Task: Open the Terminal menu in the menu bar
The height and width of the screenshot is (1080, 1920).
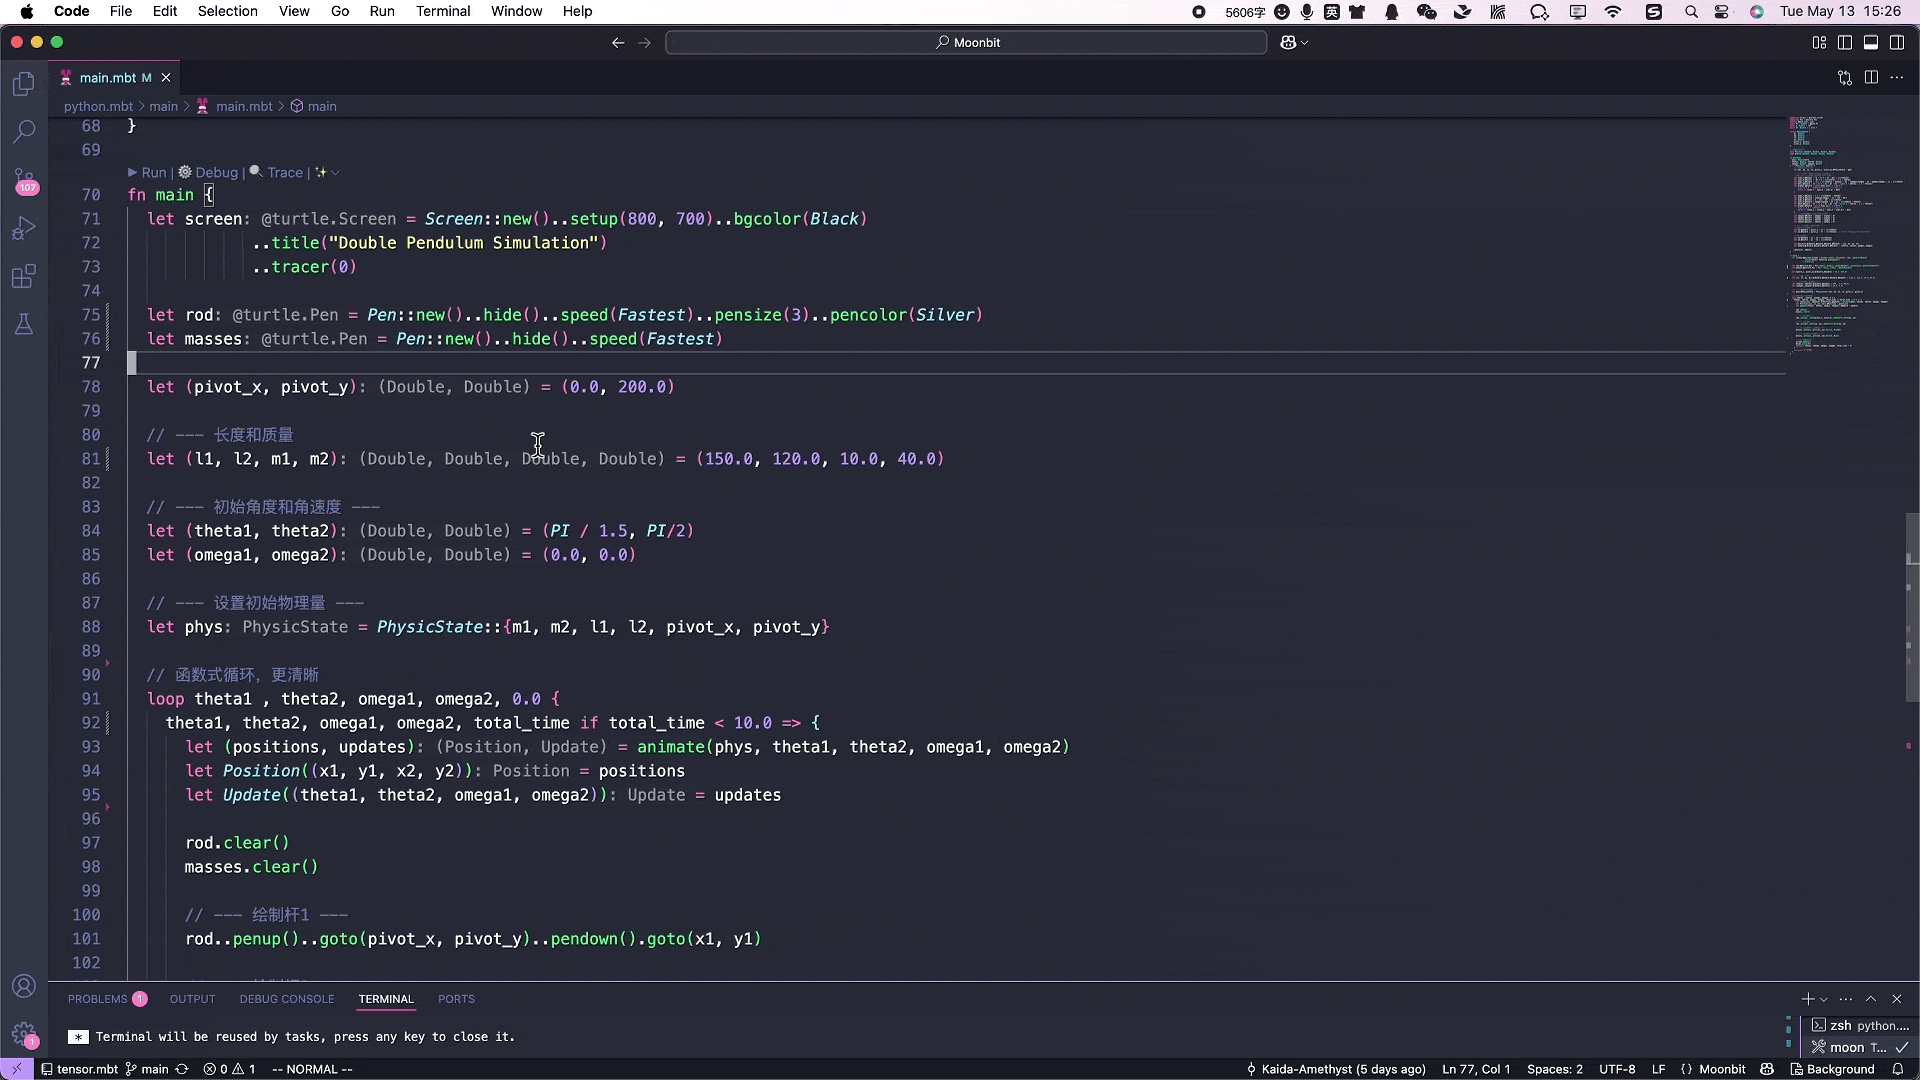Action: pos(443,11)
